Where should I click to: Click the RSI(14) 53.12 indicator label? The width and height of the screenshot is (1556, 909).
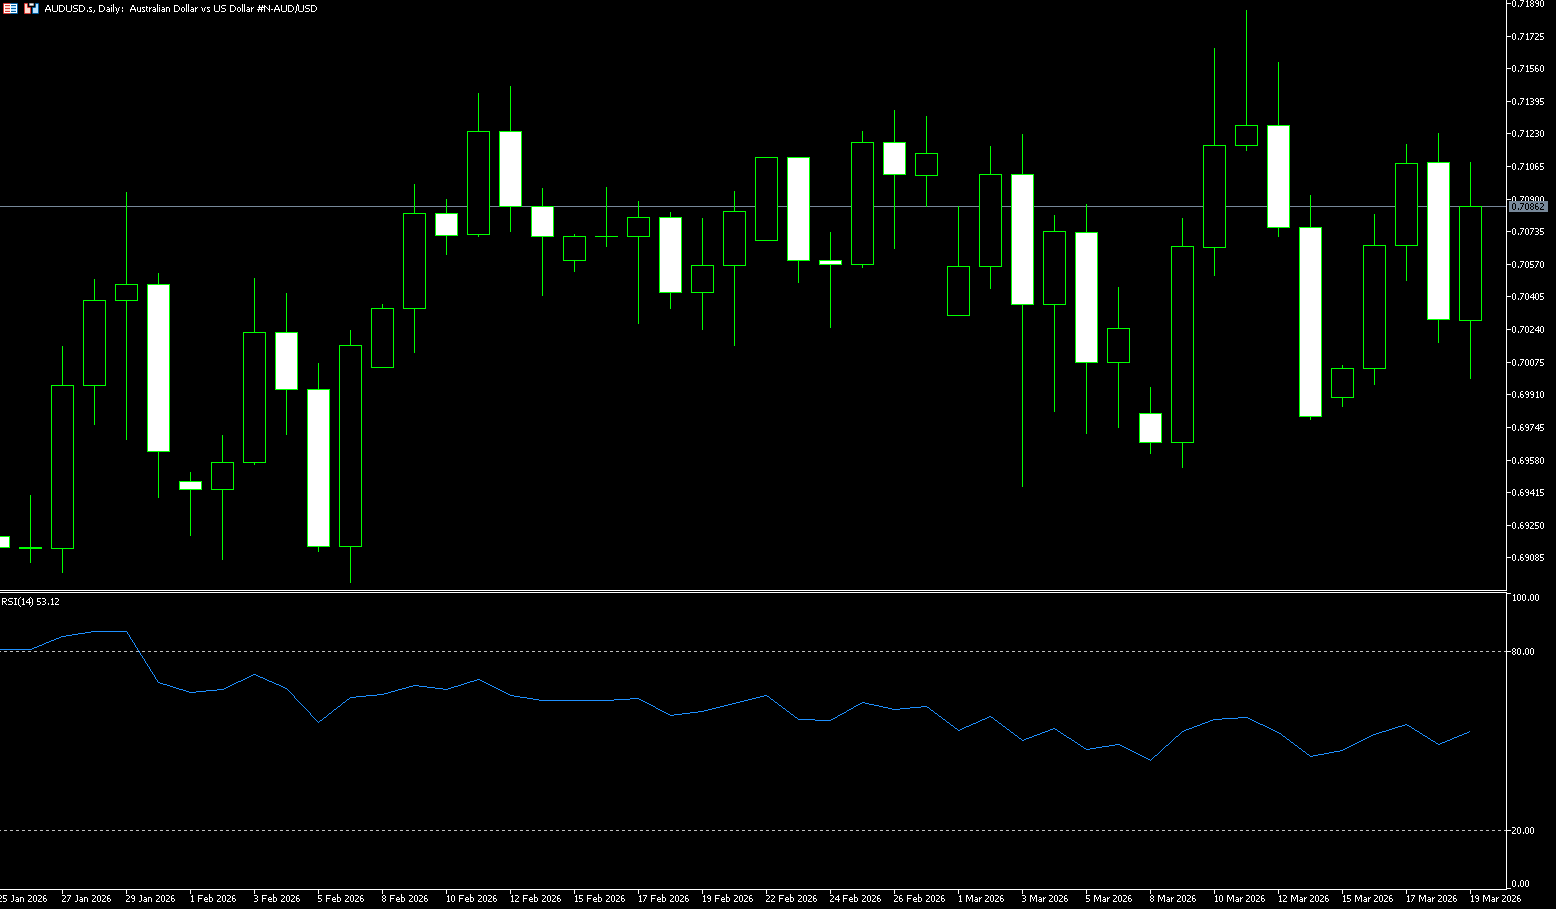pos(30,601)
